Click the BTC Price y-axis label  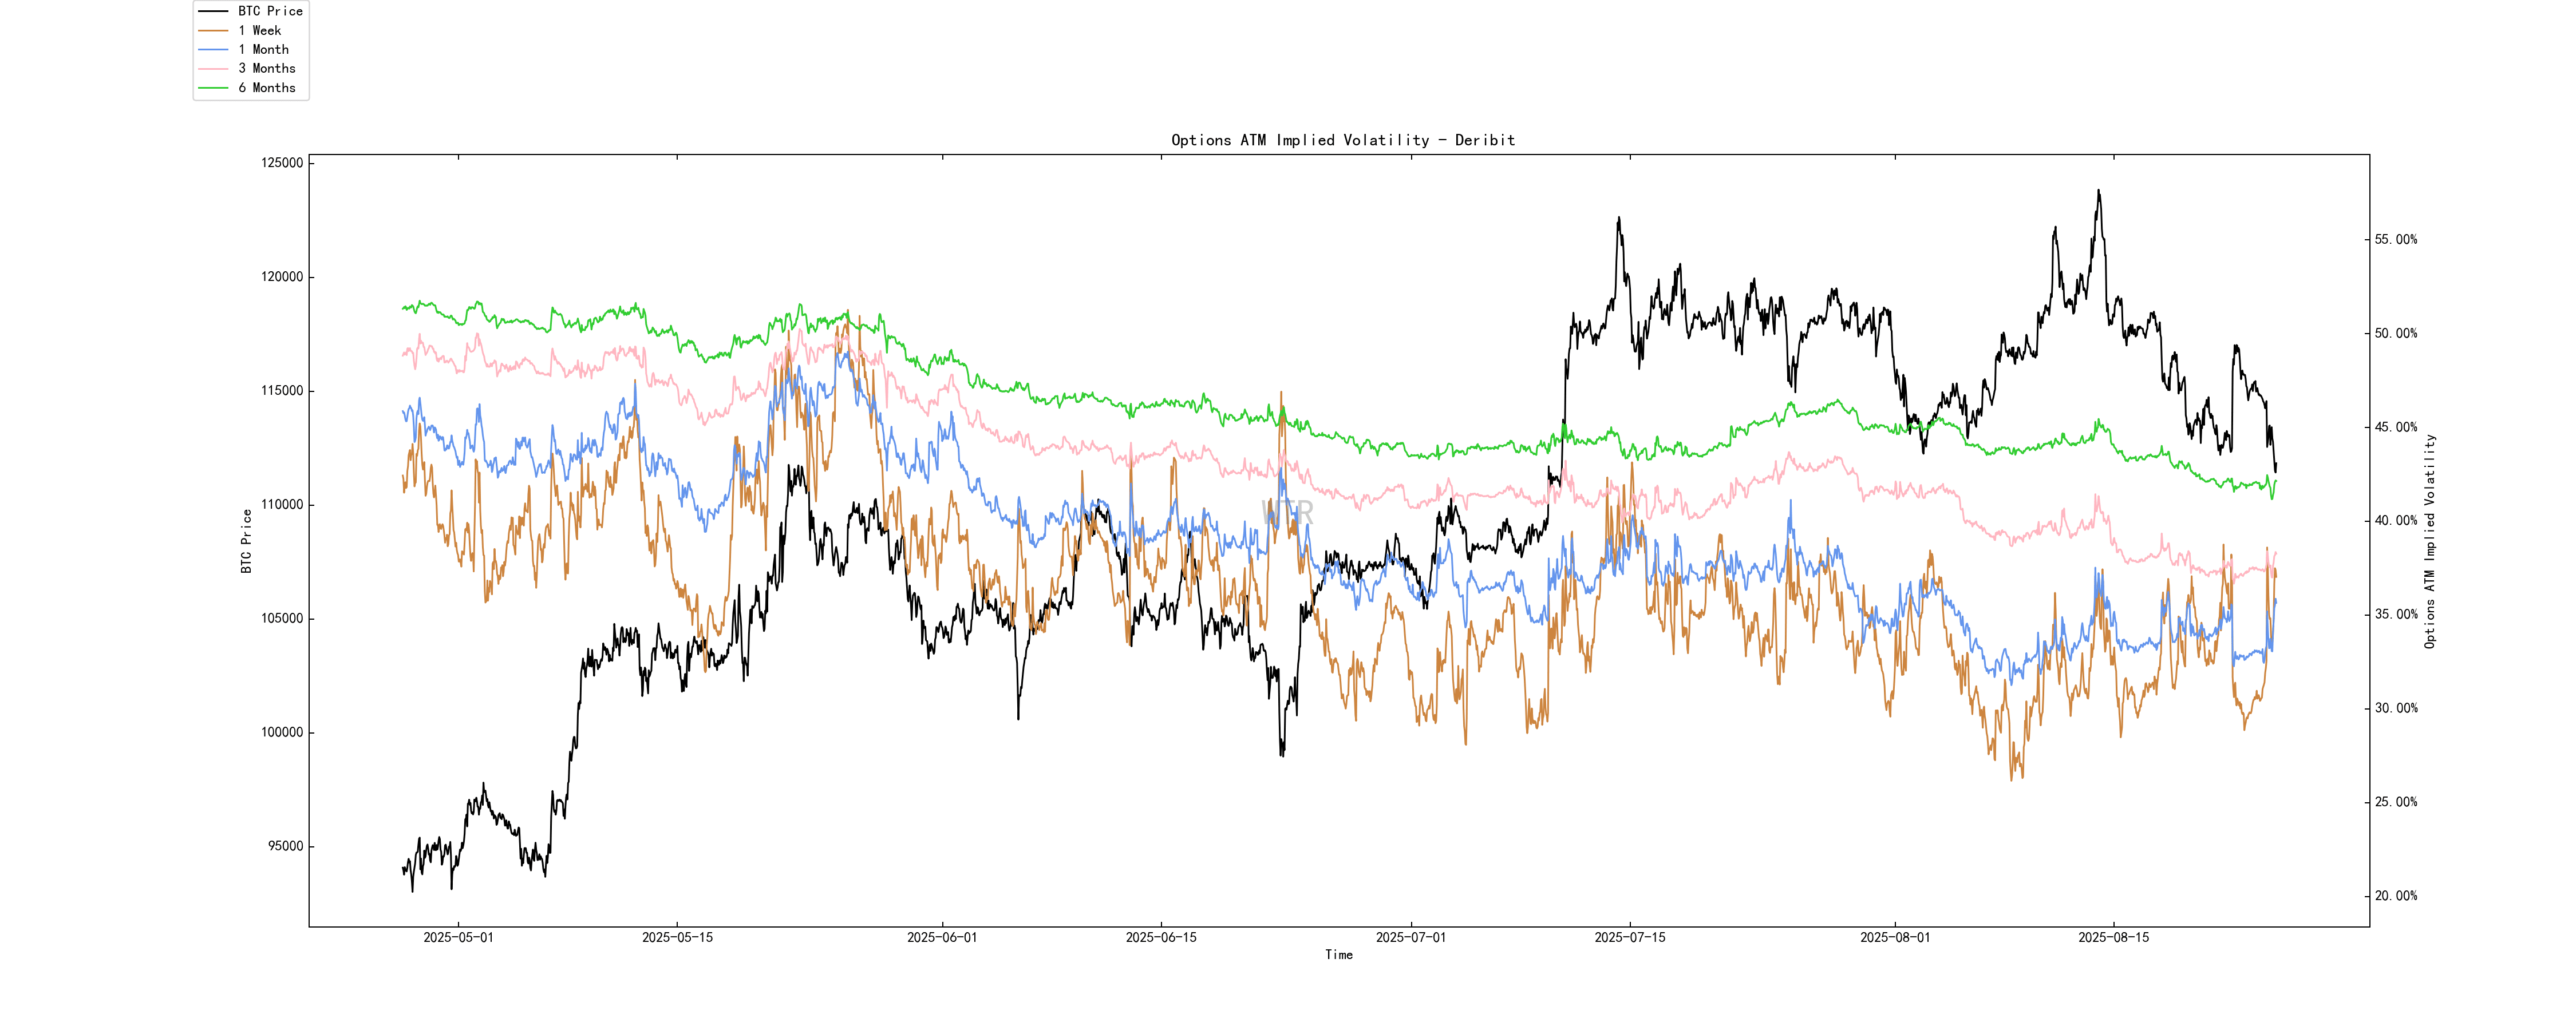[x=246, y=541]
